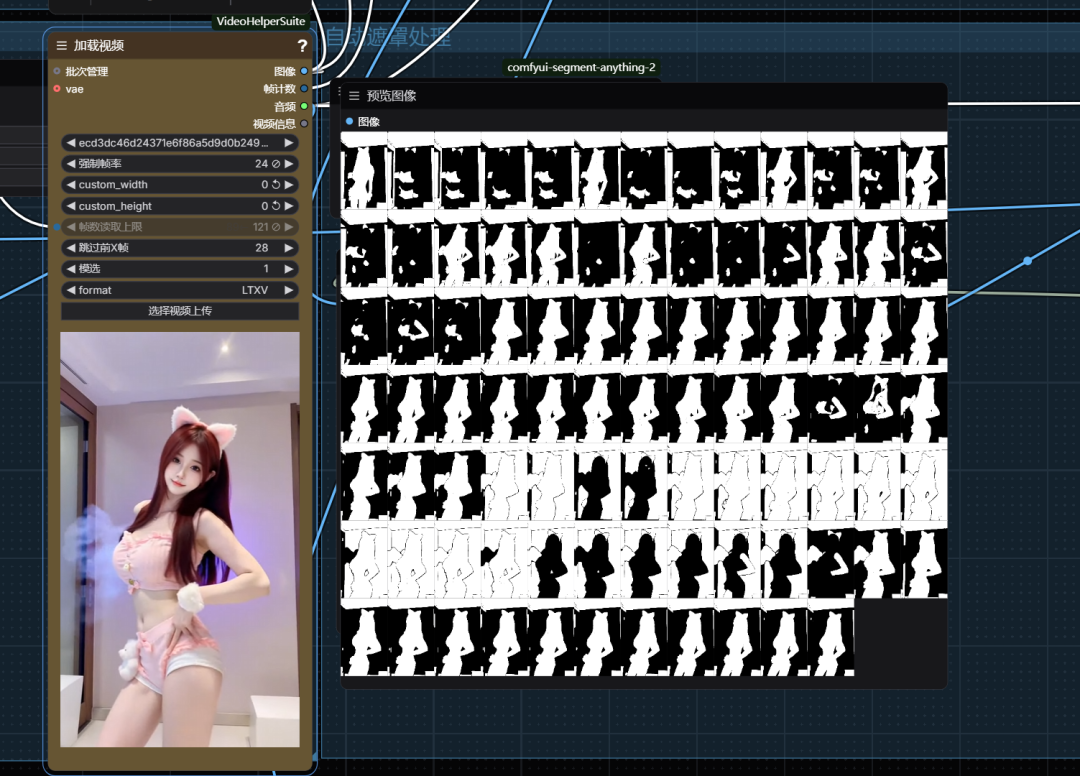Click the 跳过前X帧 value 28
The image size is (1080, 776).
click(261, 248)
